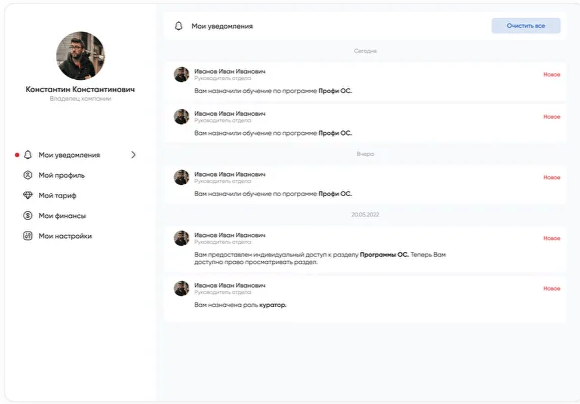
Task: Open the Мой тариф menu item
Action: 57,195
